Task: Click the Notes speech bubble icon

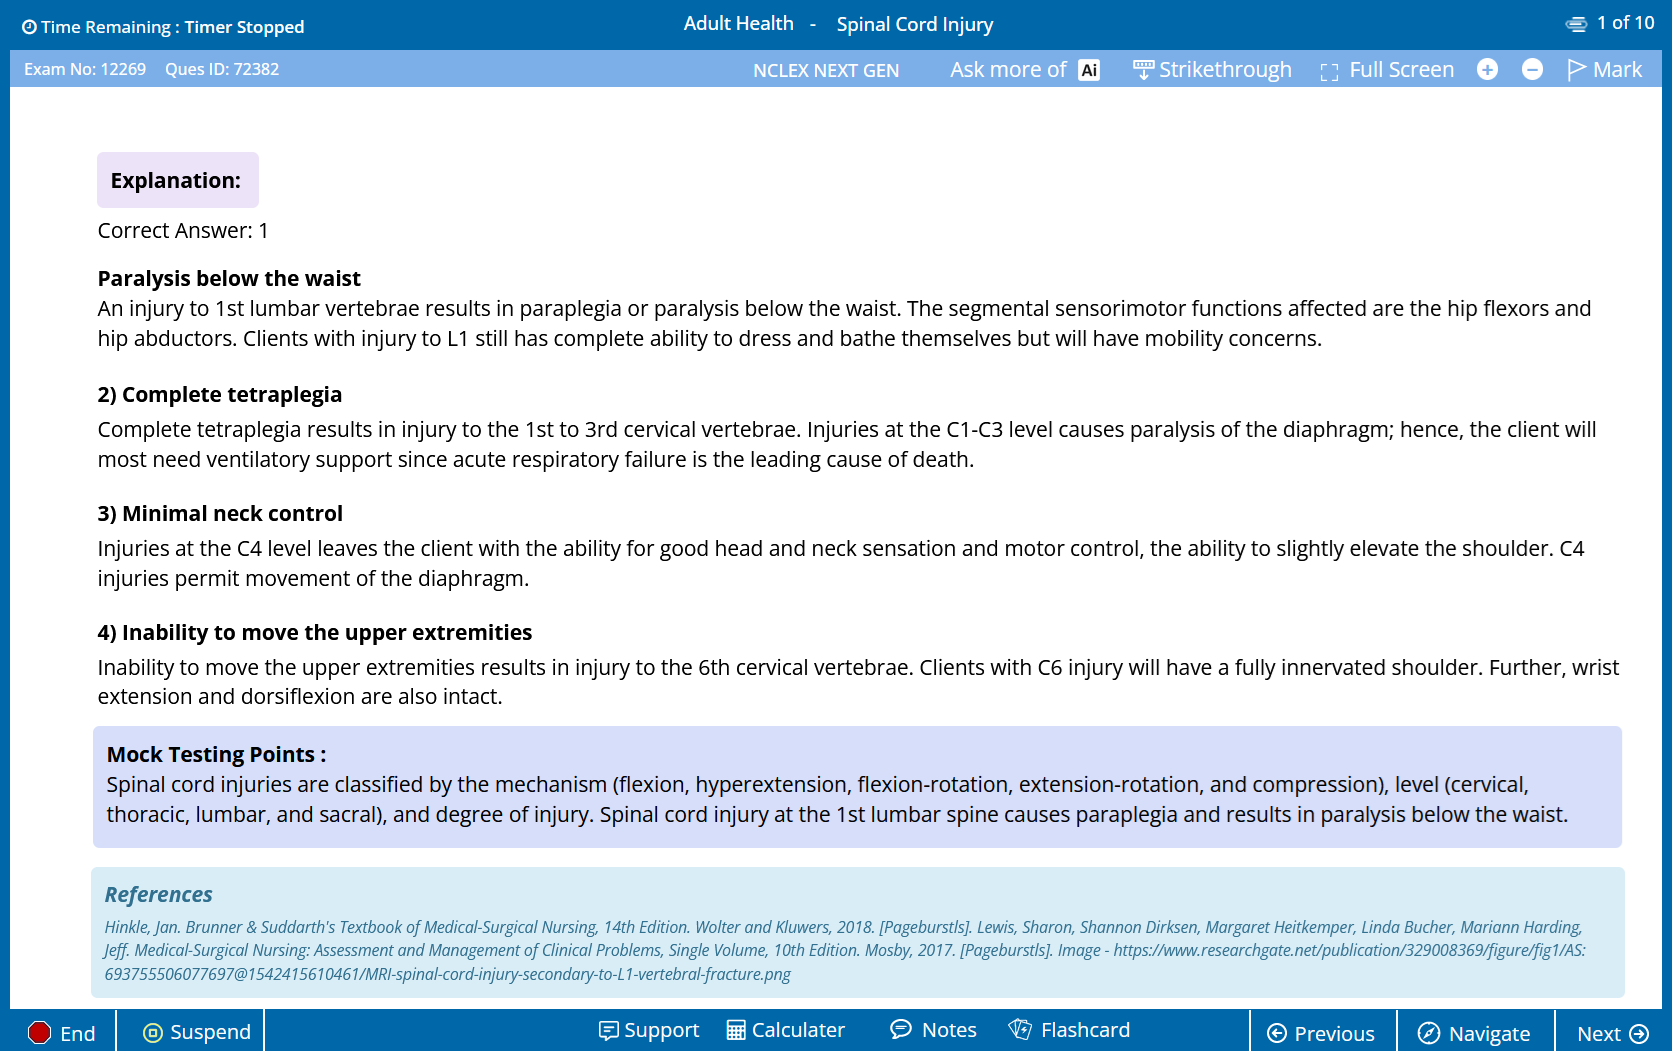Action: tap(901, 1029)
